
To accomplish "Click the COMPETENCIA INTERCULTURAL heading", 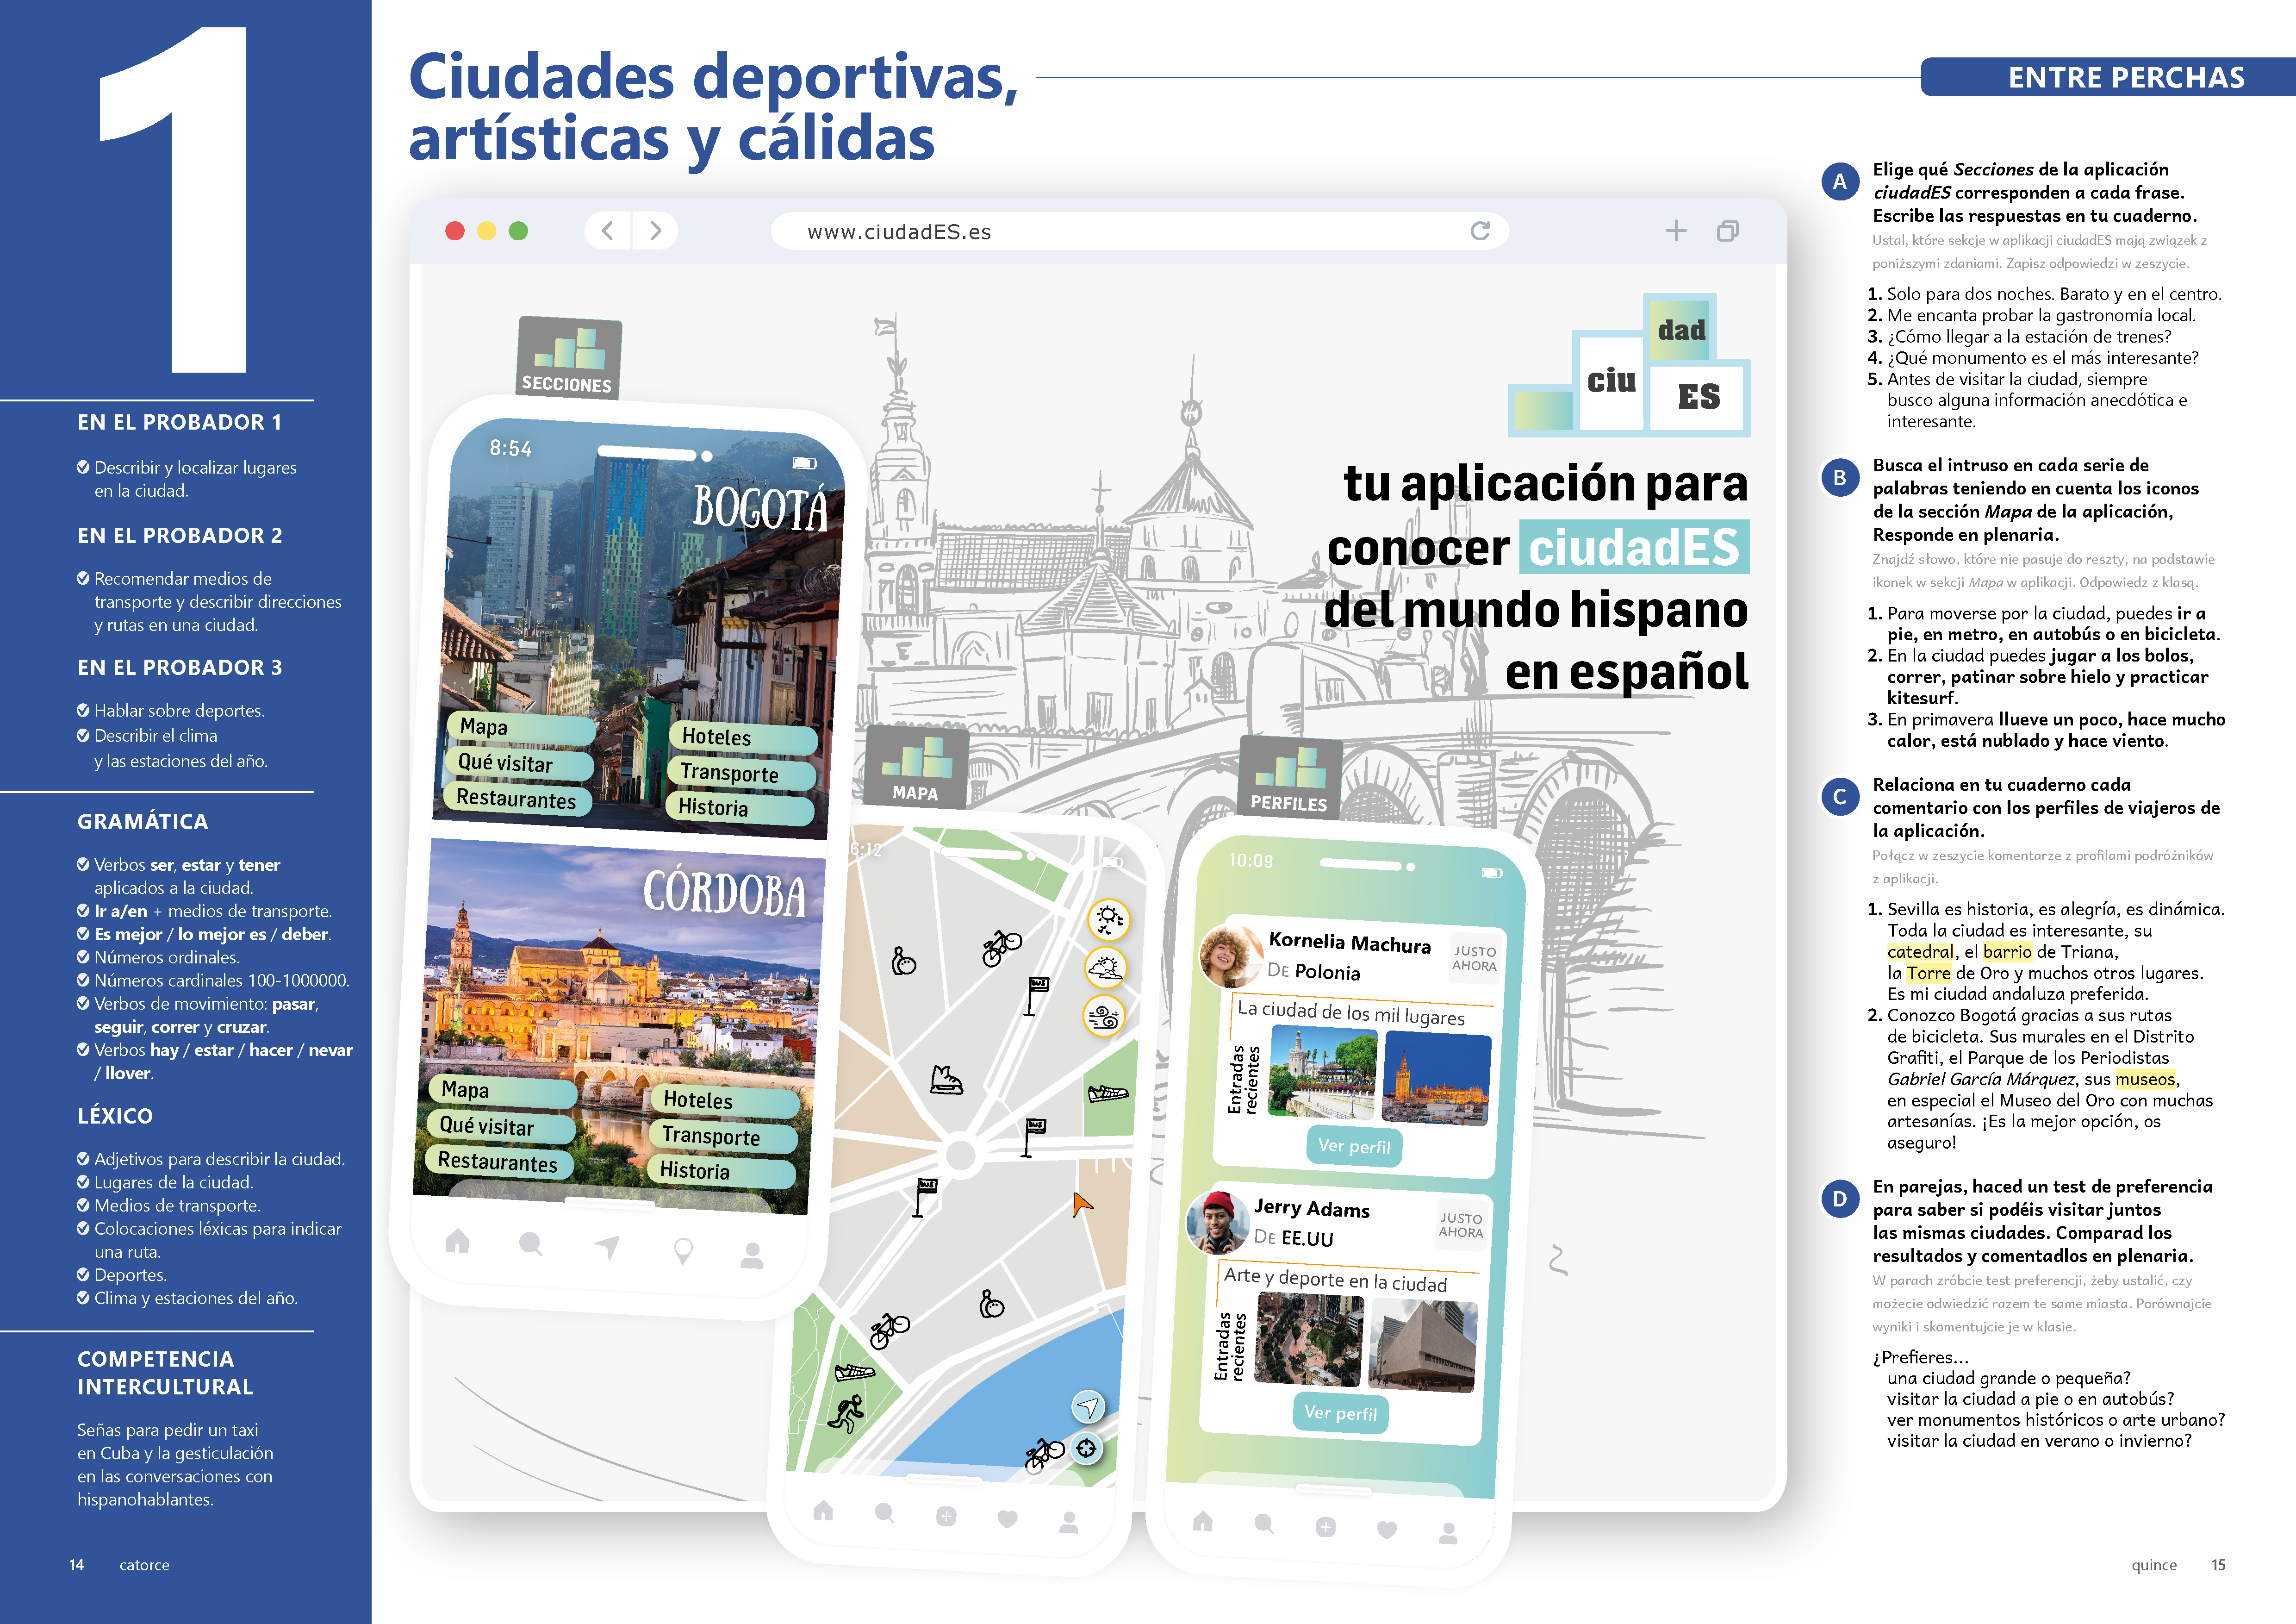I will [166, 1373].
